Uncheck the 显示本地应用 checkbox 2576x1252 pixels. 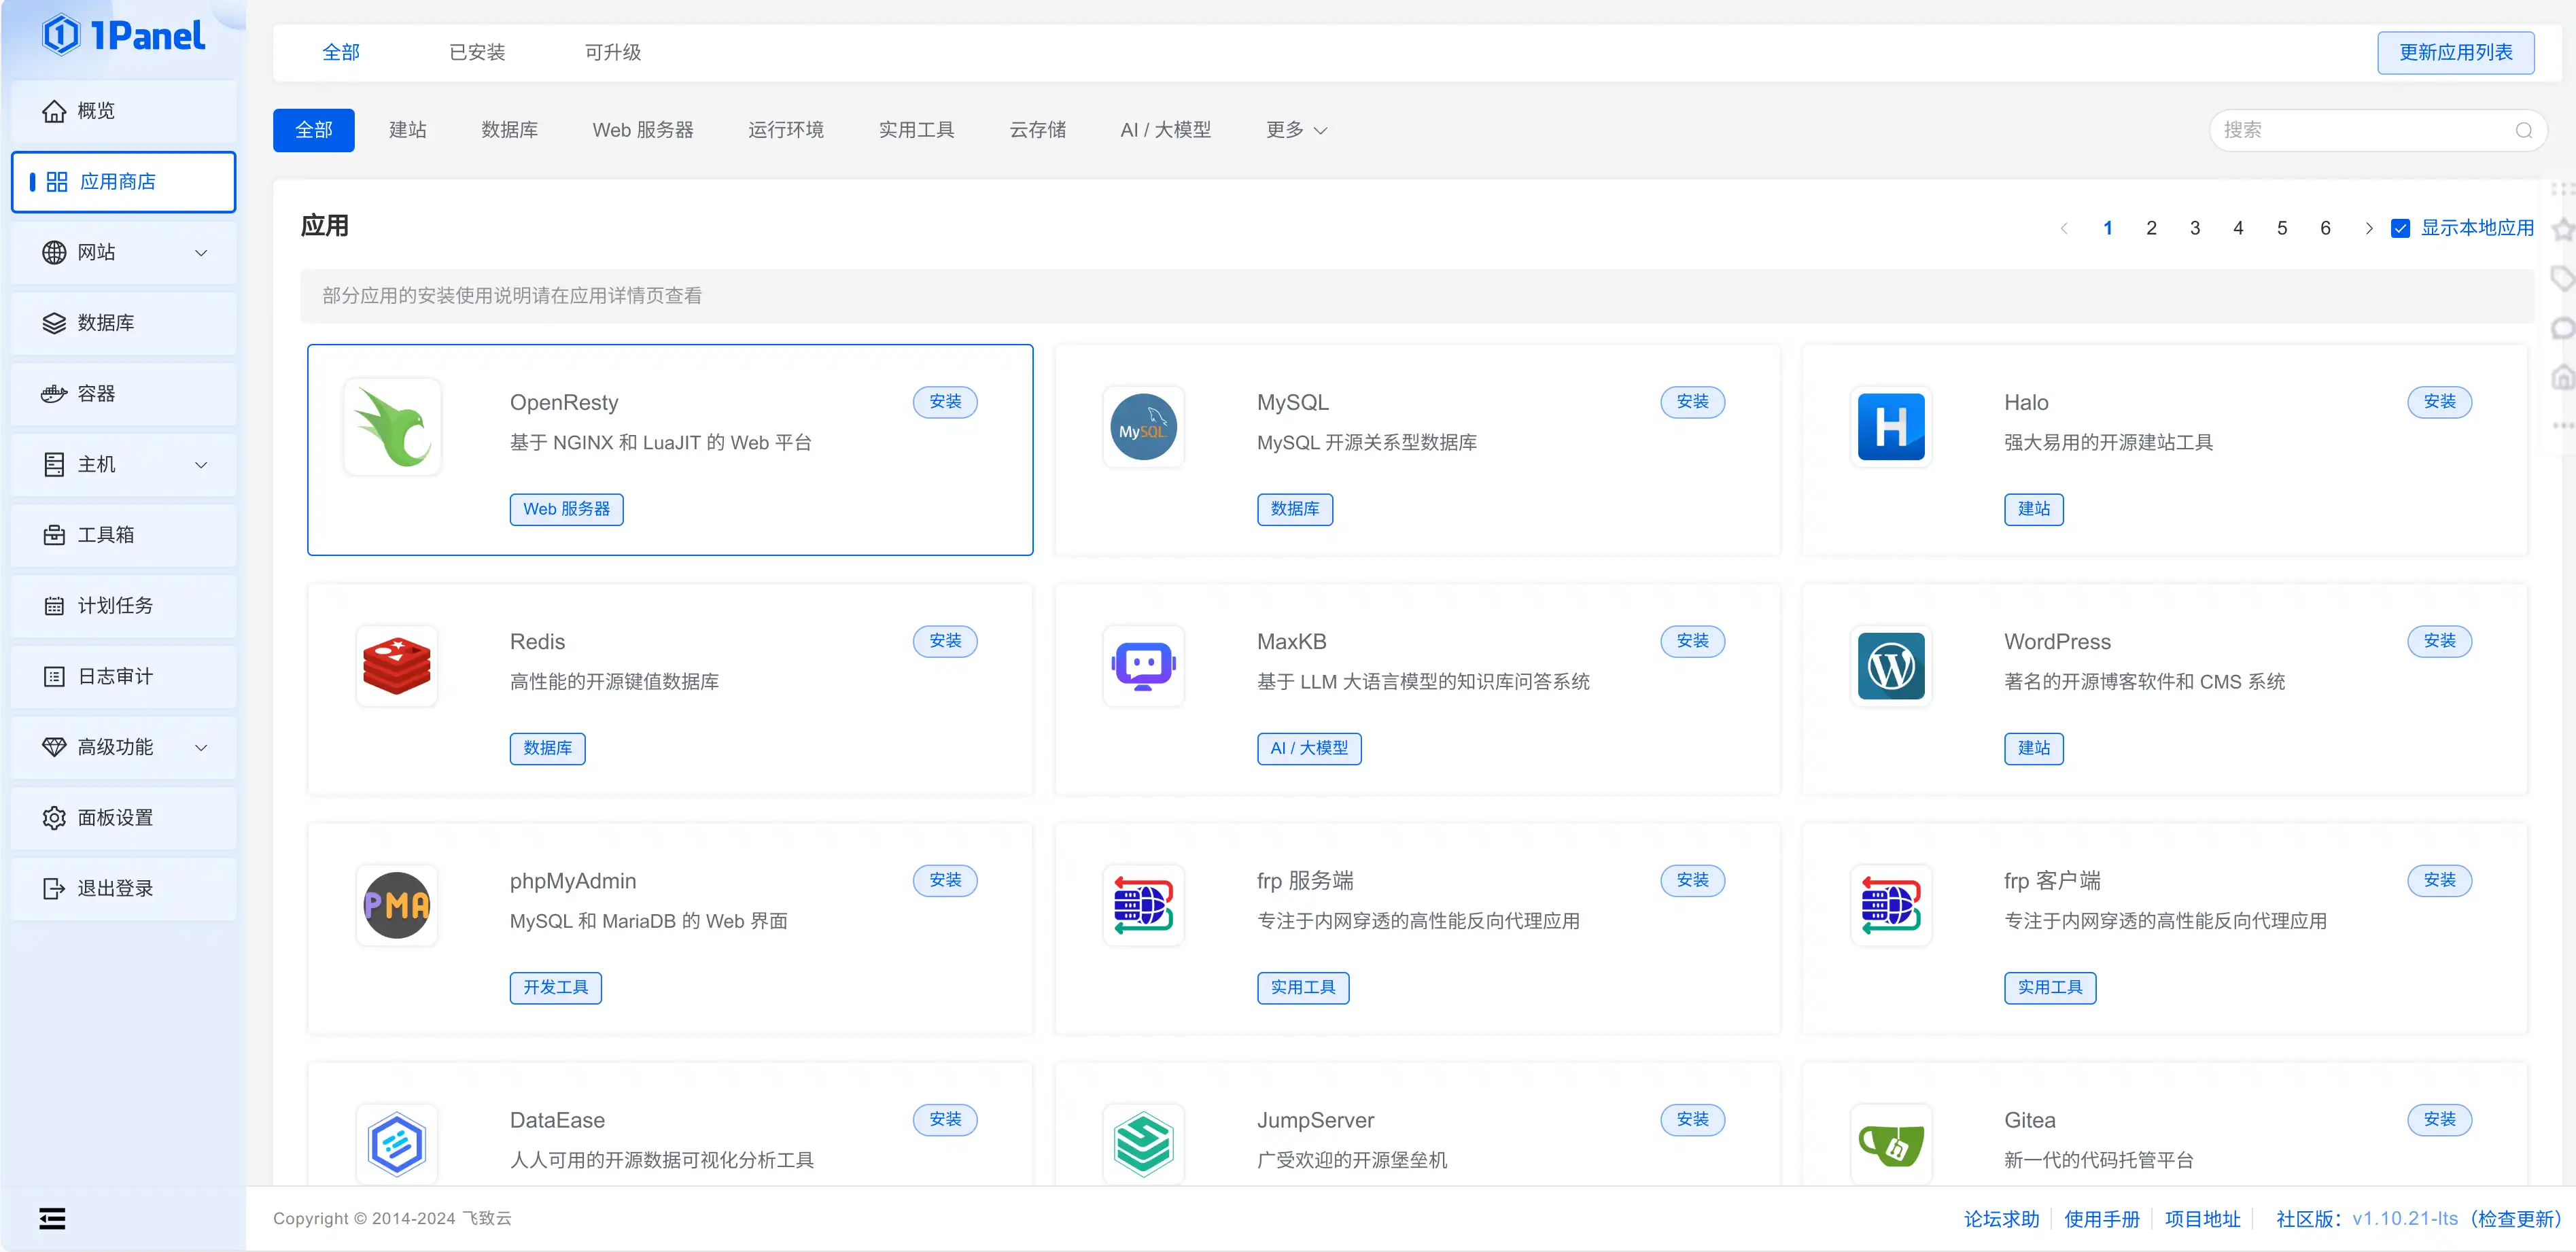pyautogui.click(x=2400, y=228)
